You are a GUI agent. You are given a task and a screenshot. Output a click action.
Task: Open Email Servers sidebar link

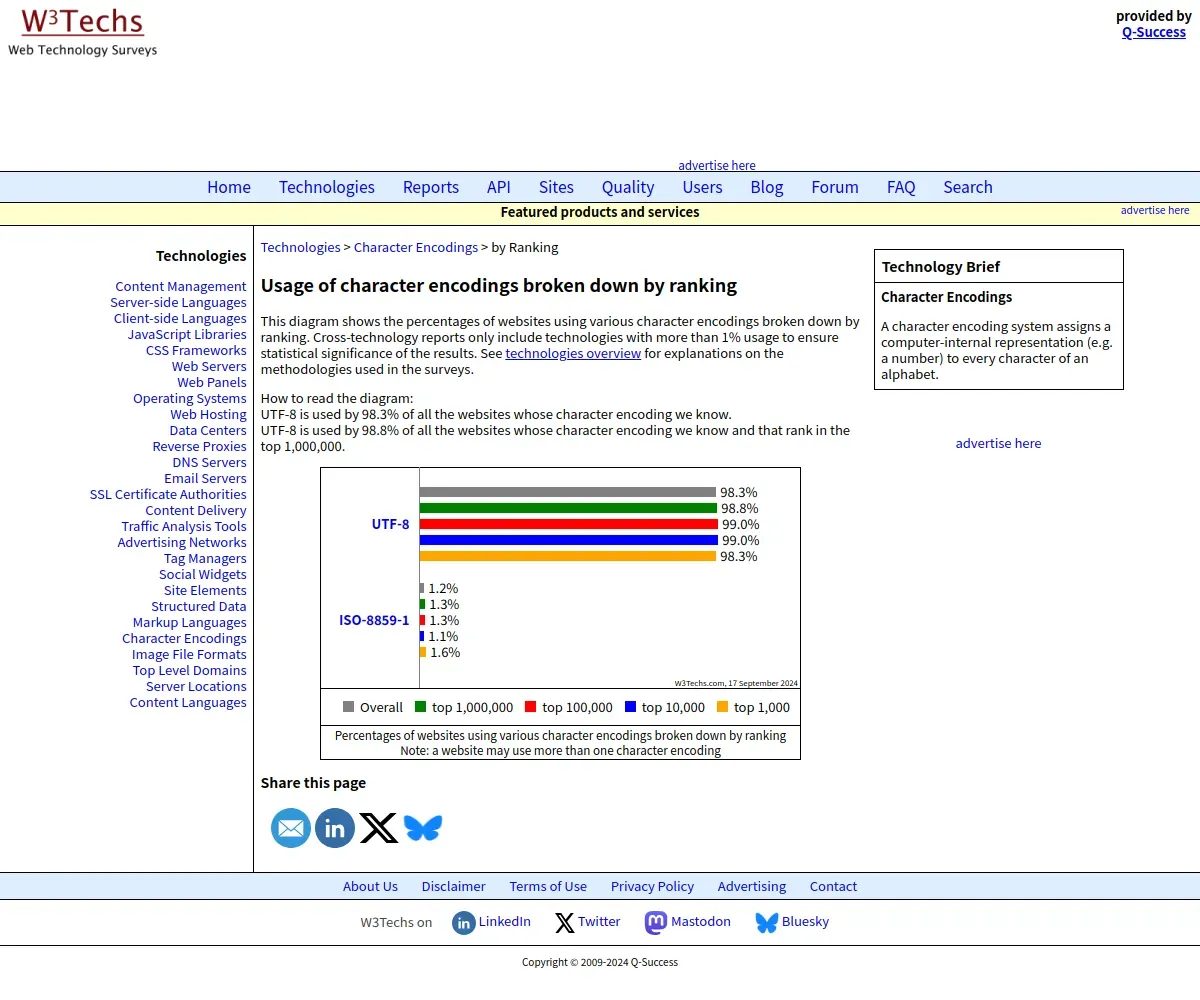tap(205, 478)
